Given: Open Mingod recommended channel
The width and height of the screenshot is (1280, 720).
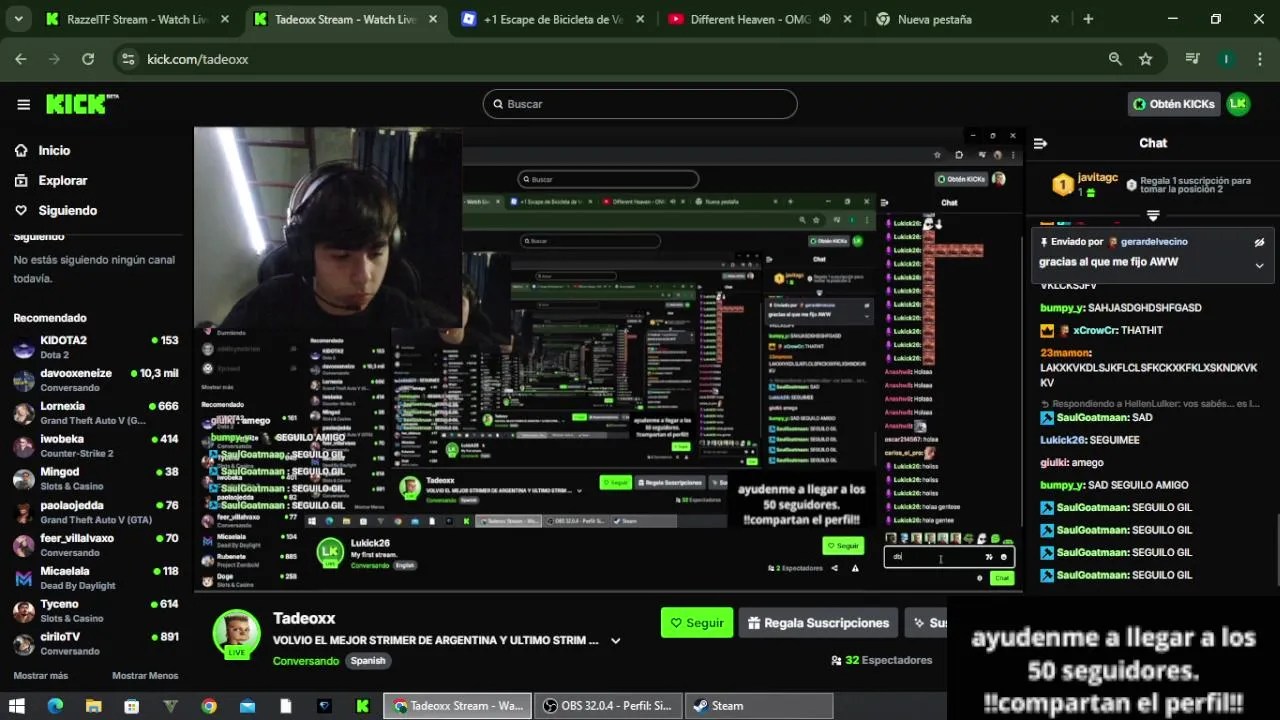Looking at the screenshot, I should 96,479.
